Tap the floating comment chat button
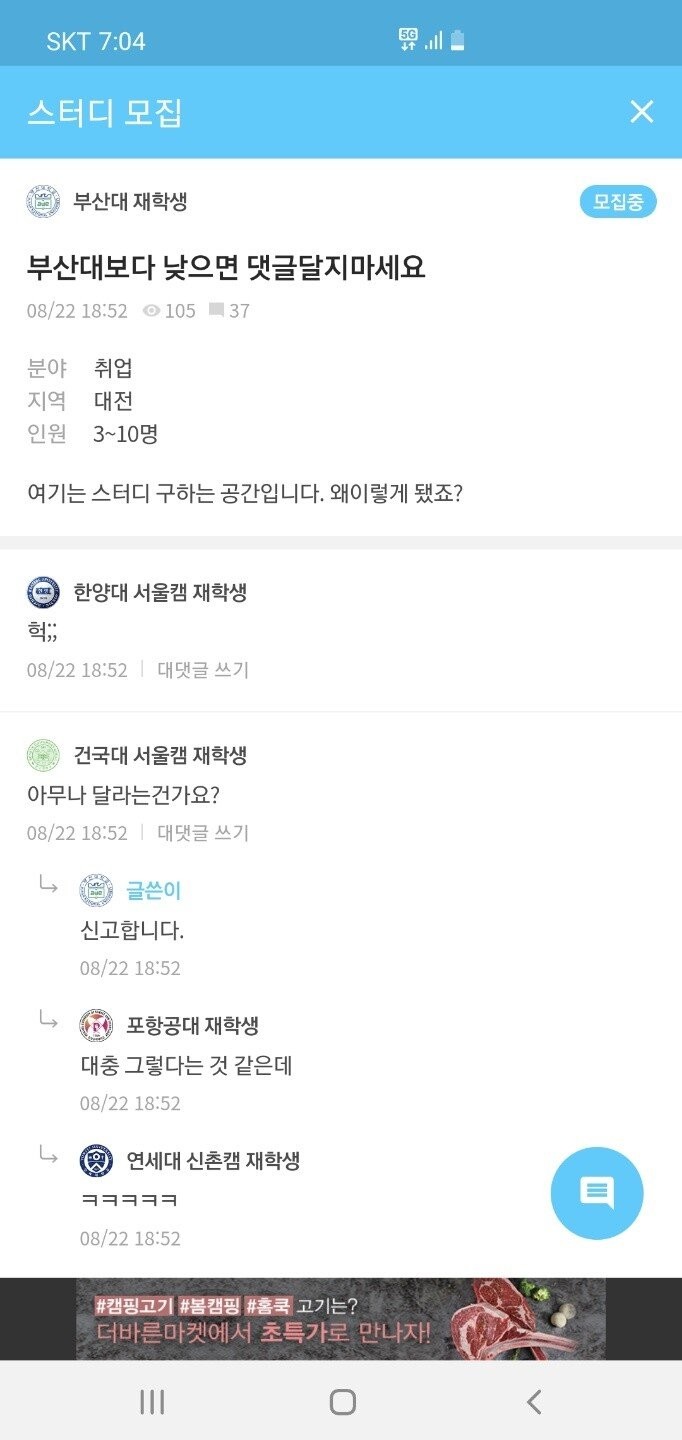682x1440 pixels. click(x=597, y=1193)
